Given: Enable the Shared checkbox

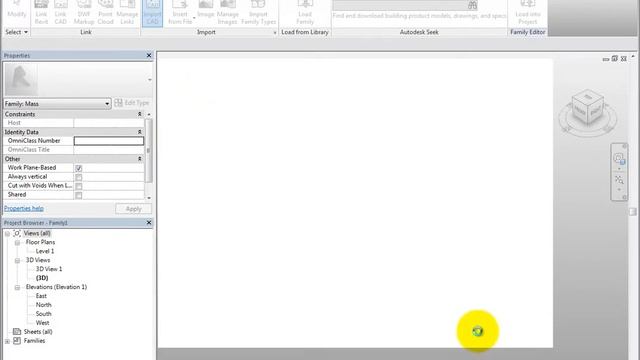Looking at the screenshot, I should [78, 196].
